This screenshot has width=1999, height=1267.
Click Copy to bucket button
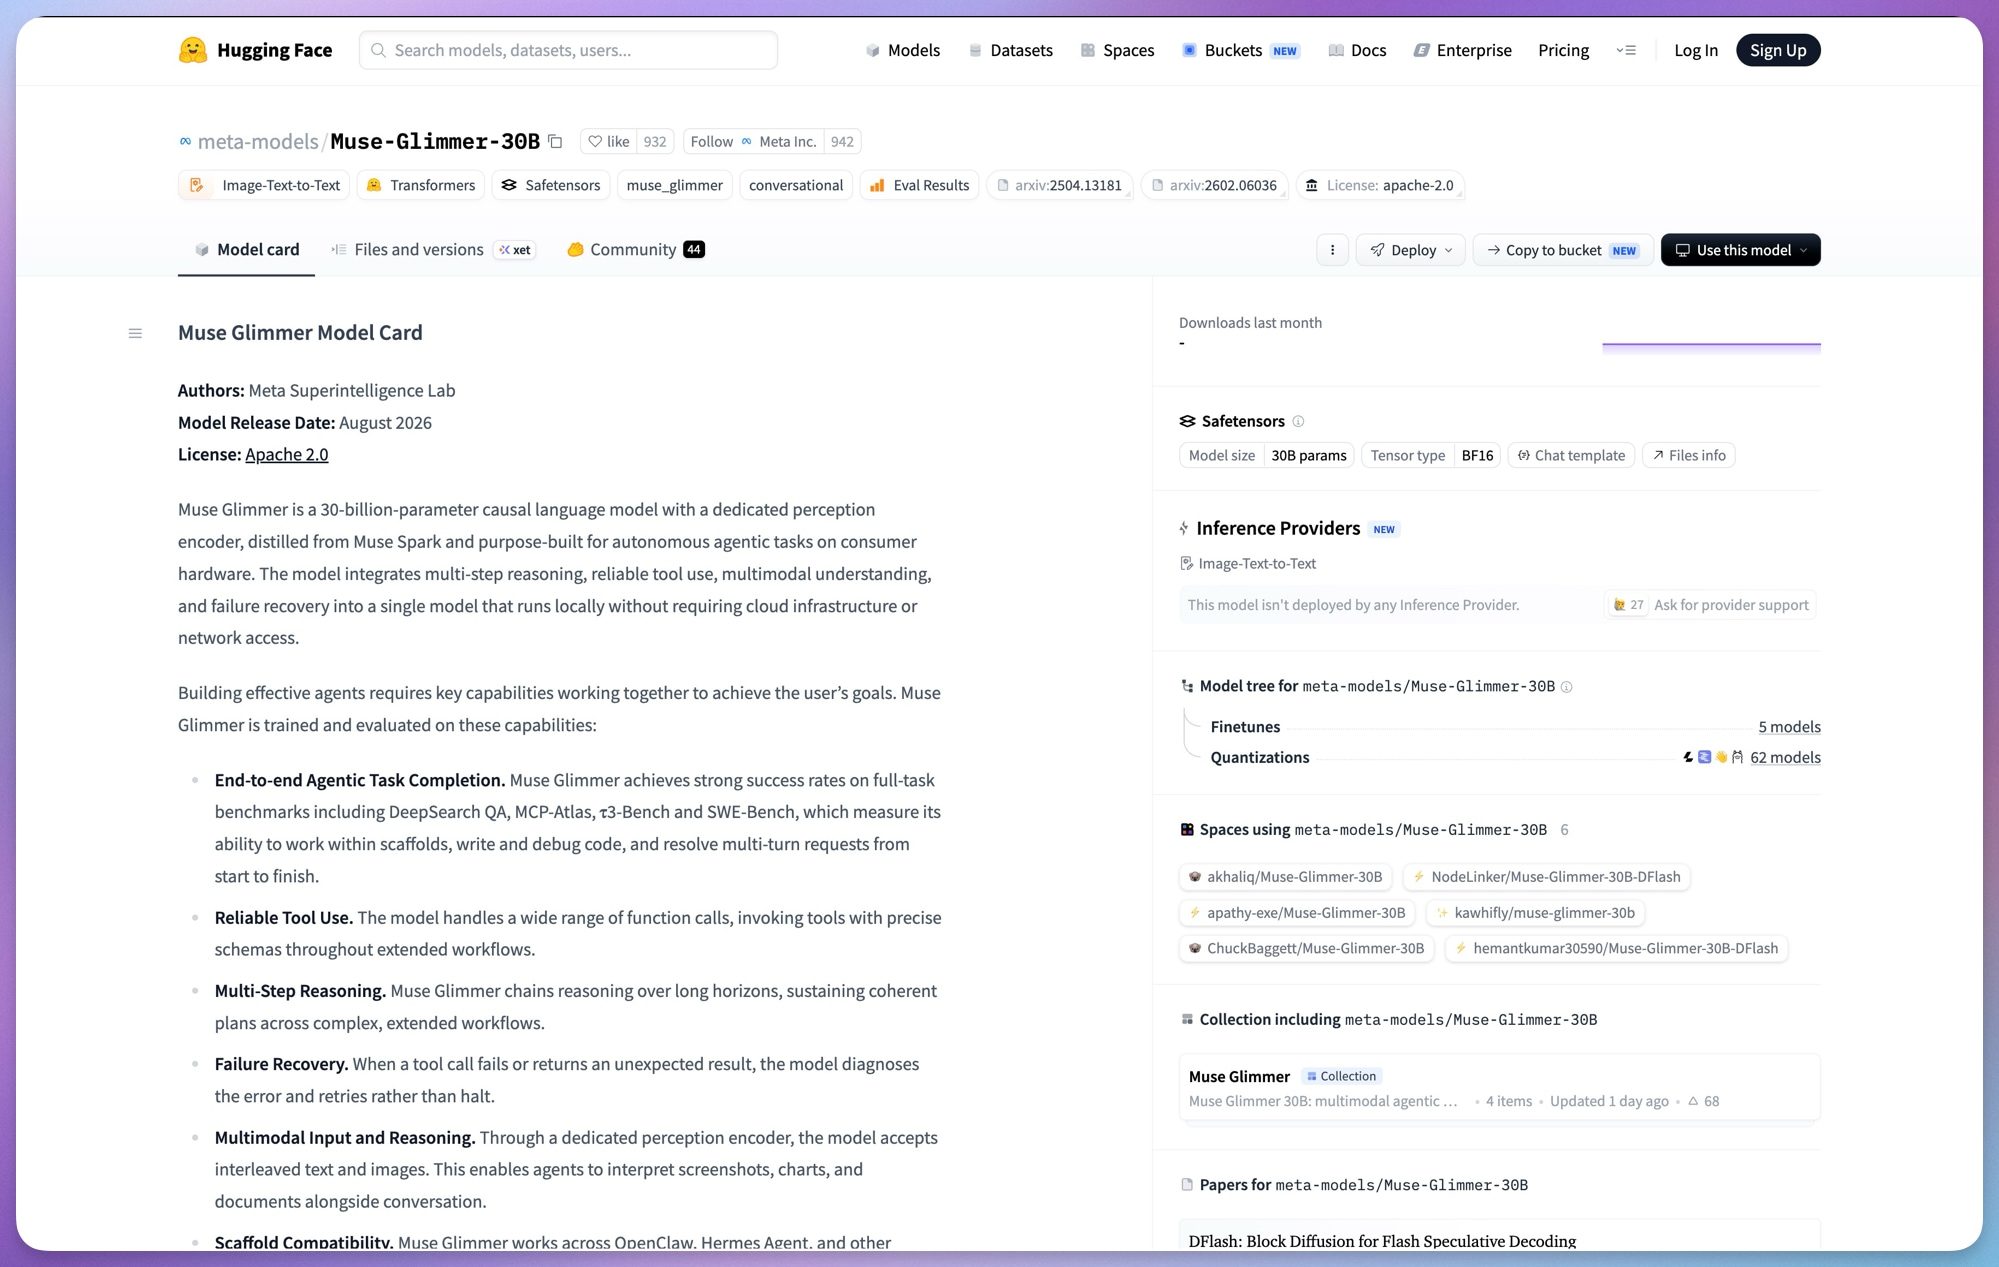point(1563,250)
